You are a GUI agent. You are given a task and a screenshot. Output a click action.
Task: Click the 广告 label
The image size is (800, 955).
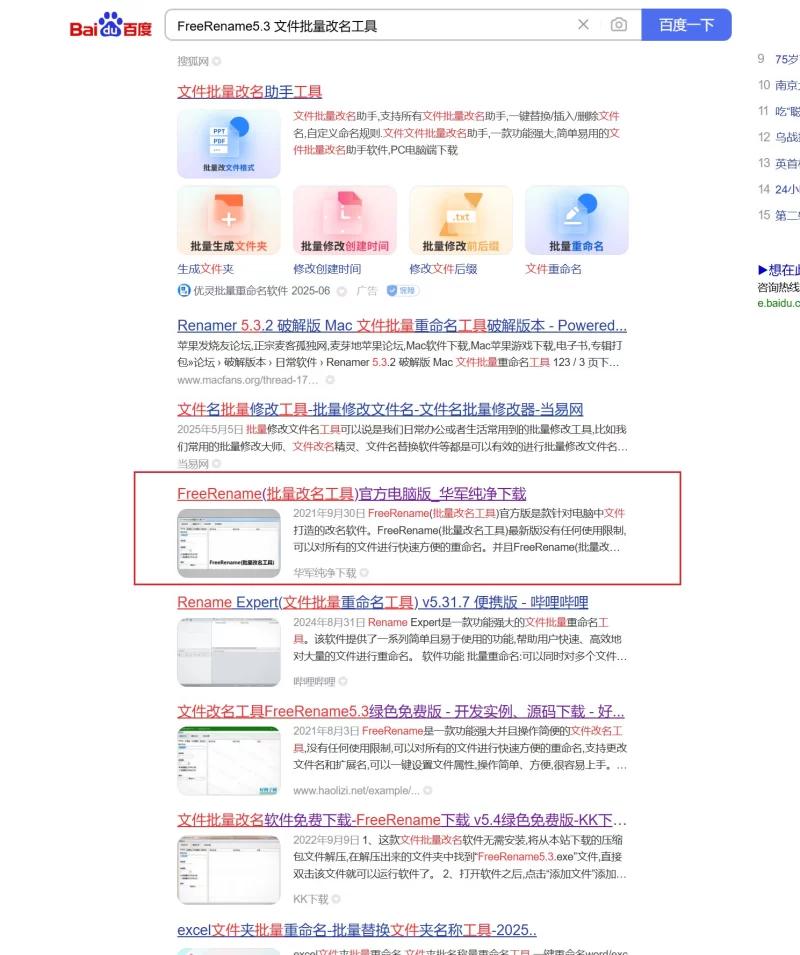coord(367,291)
